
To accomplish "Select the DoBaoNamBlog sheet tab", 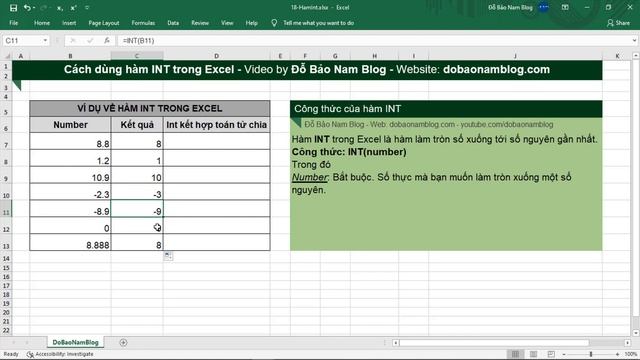I will point(76,342).
